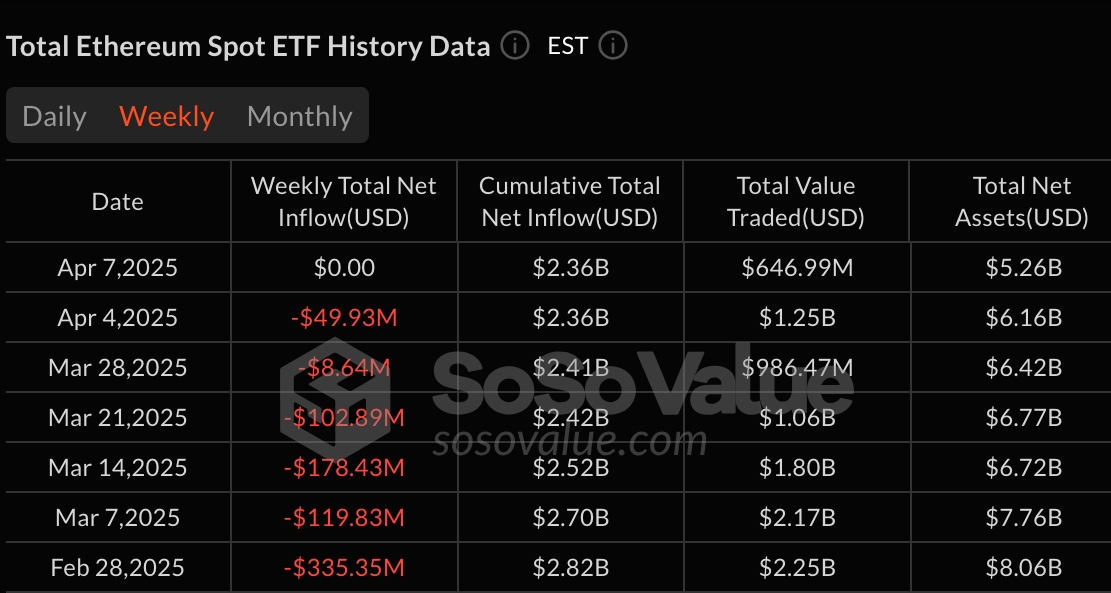The image size is (1111, 593).
Task: Click the $7.76B total net assets value
Action: pos(1021,517)
